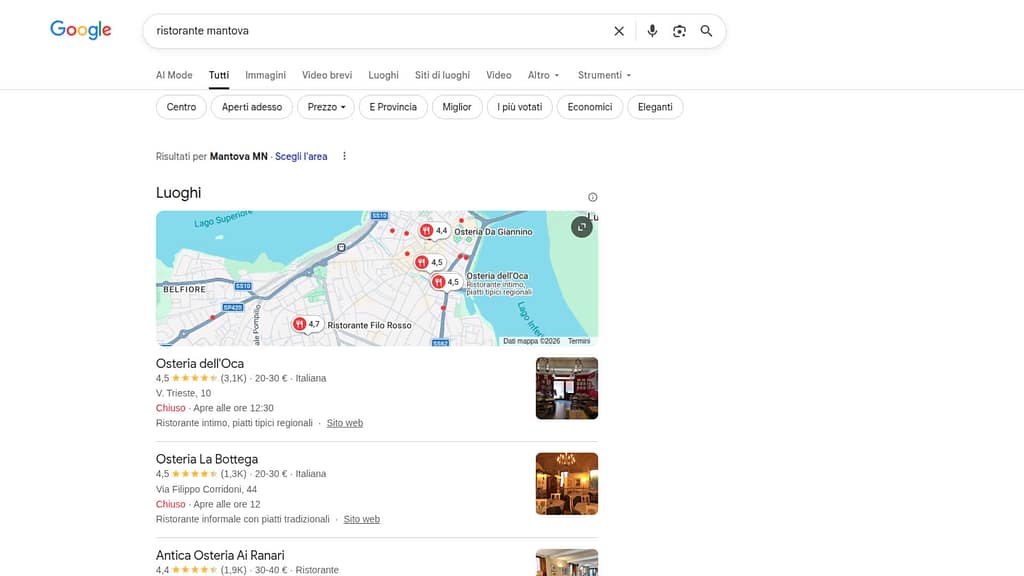The height and width of the screenshot is (576, 1024).
Task: Choose the Economici filter chip
Action: [590, 107]
